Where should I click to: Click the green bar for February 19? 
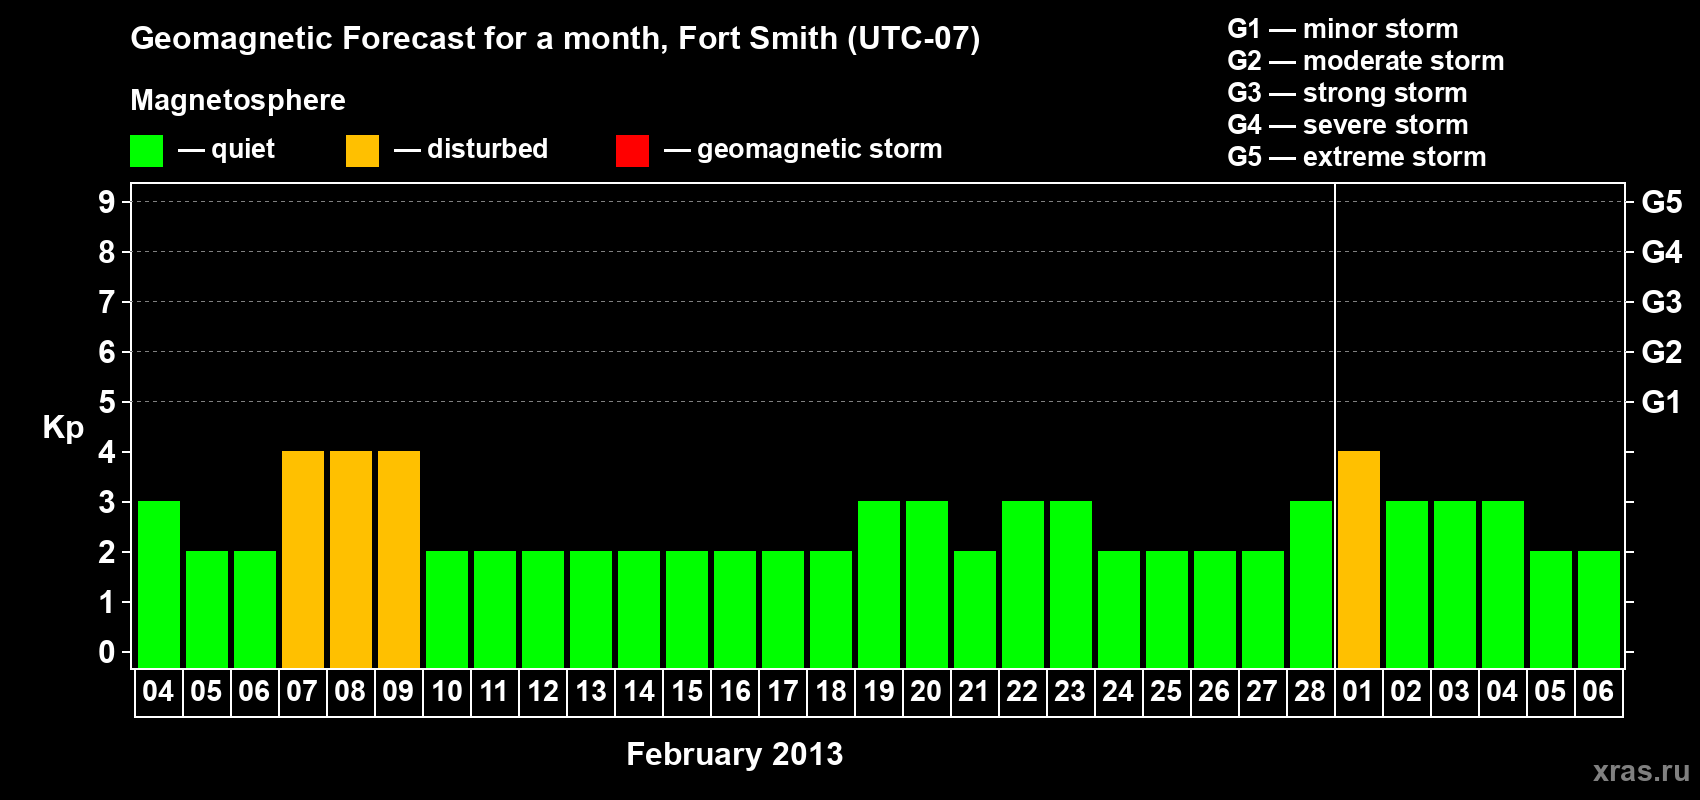pyautogui.click(x=879, y=585)
